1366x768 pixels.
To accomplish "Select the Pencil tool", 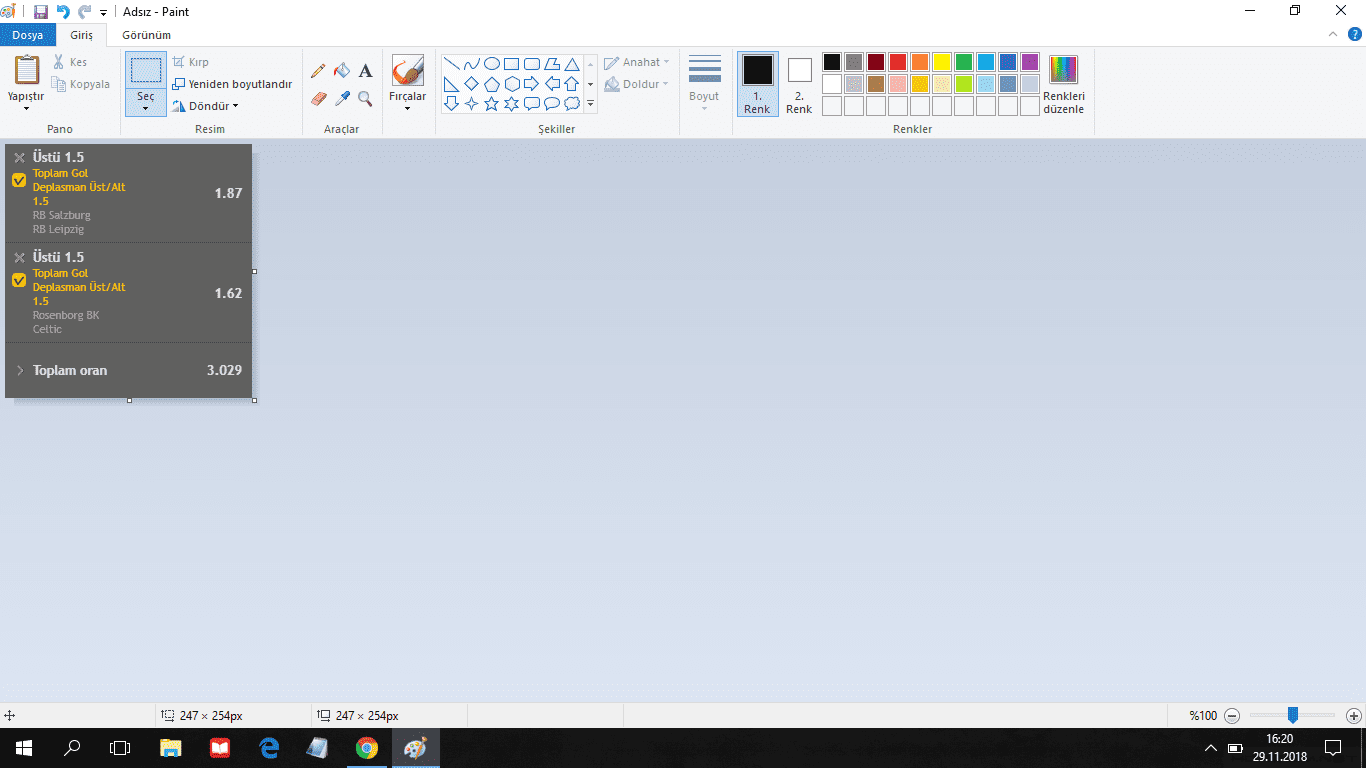I will [x=318, y=71].
